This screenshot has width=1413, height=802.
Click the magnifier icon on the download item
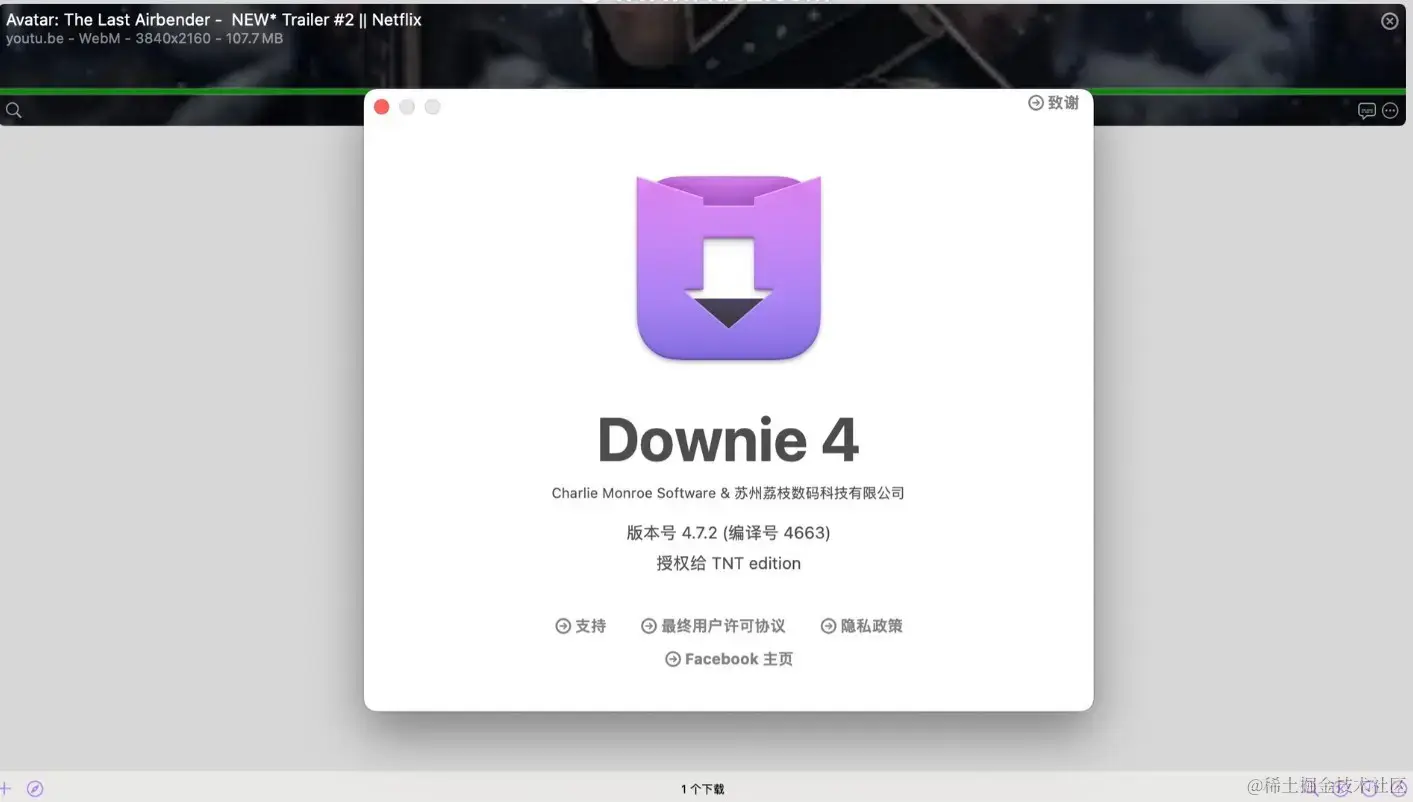(x=14, y=110)
